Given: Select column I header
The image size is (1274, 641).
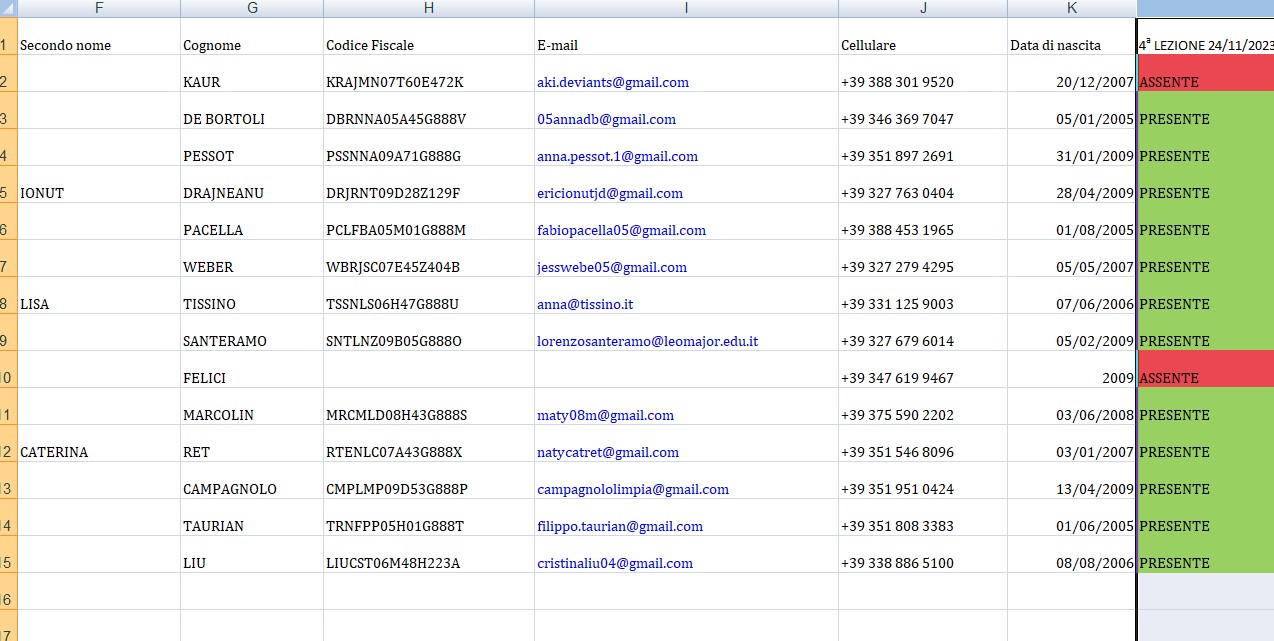Looking at the screenshot, I should (x=686, y=8).
